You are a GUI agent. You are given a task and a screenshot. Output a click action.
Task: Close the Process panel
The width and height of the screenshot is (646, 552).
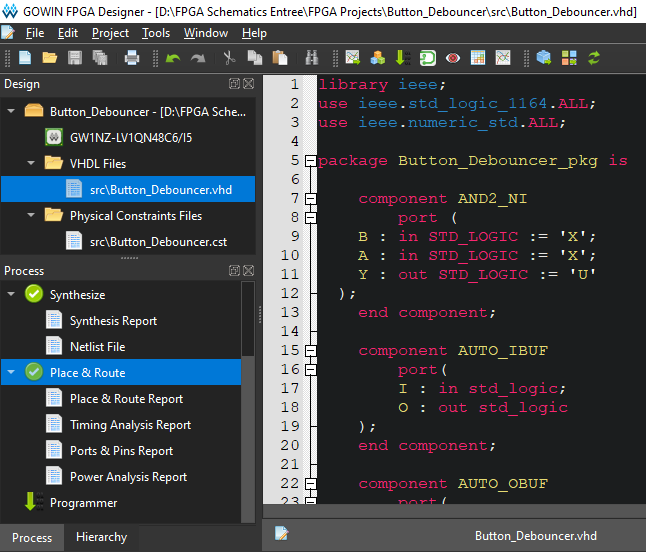click(x=248, y=270)
